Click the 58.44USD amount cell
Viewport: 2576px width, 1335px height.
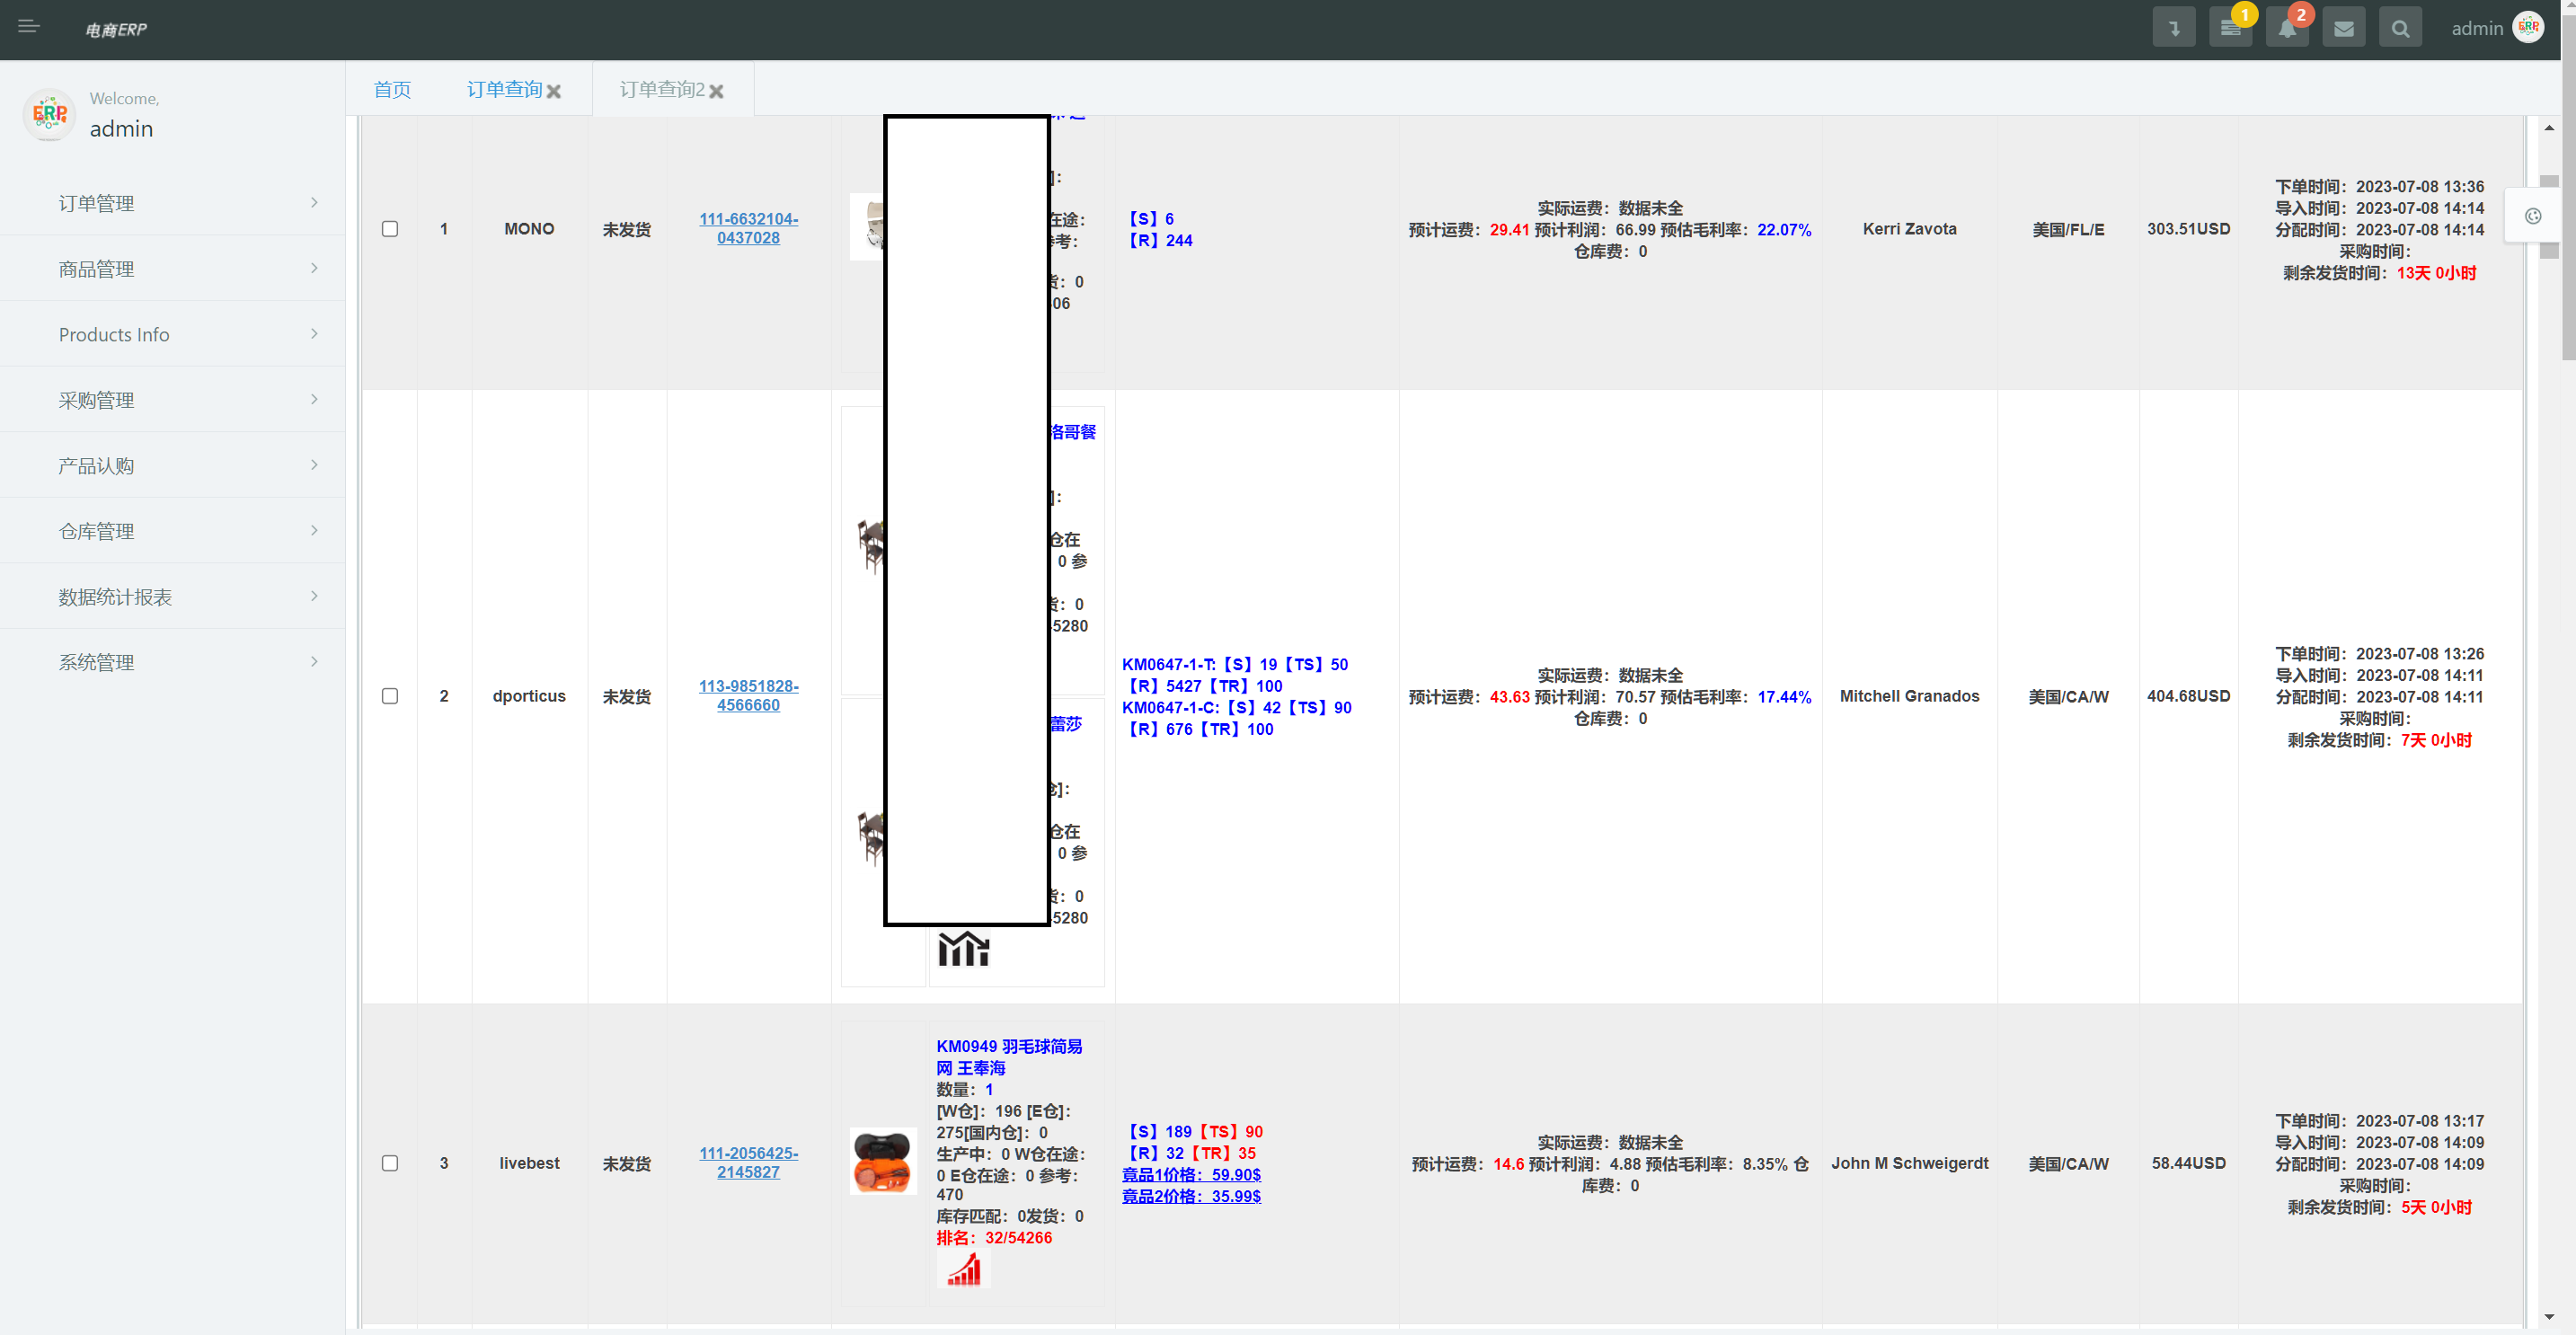click(2188, 1162)
